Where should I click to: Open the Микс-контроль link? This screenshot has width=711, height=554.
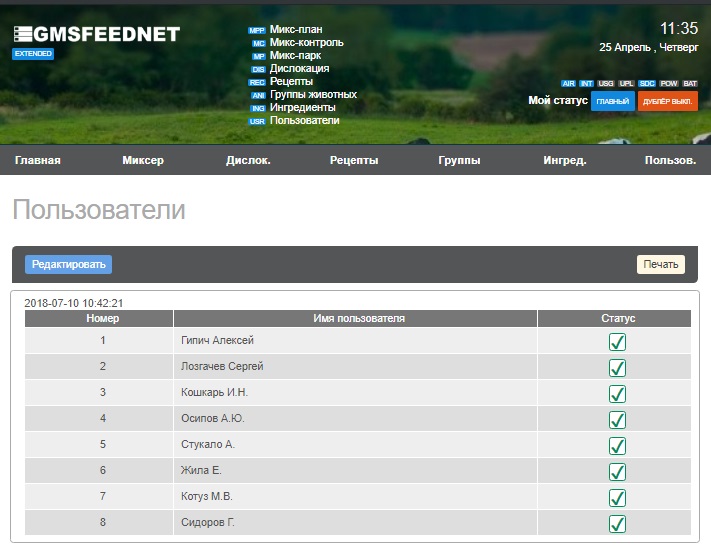click(307, 43)
